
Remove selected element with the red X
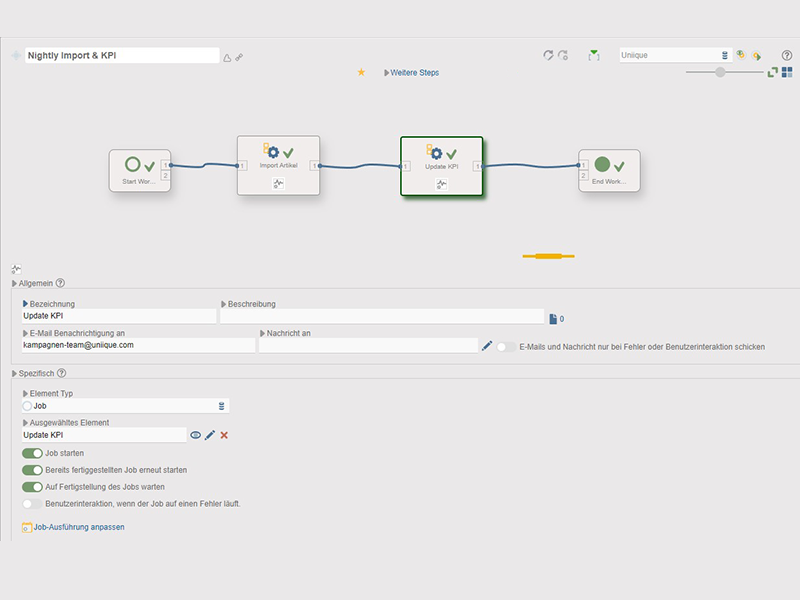click(224, 435)
